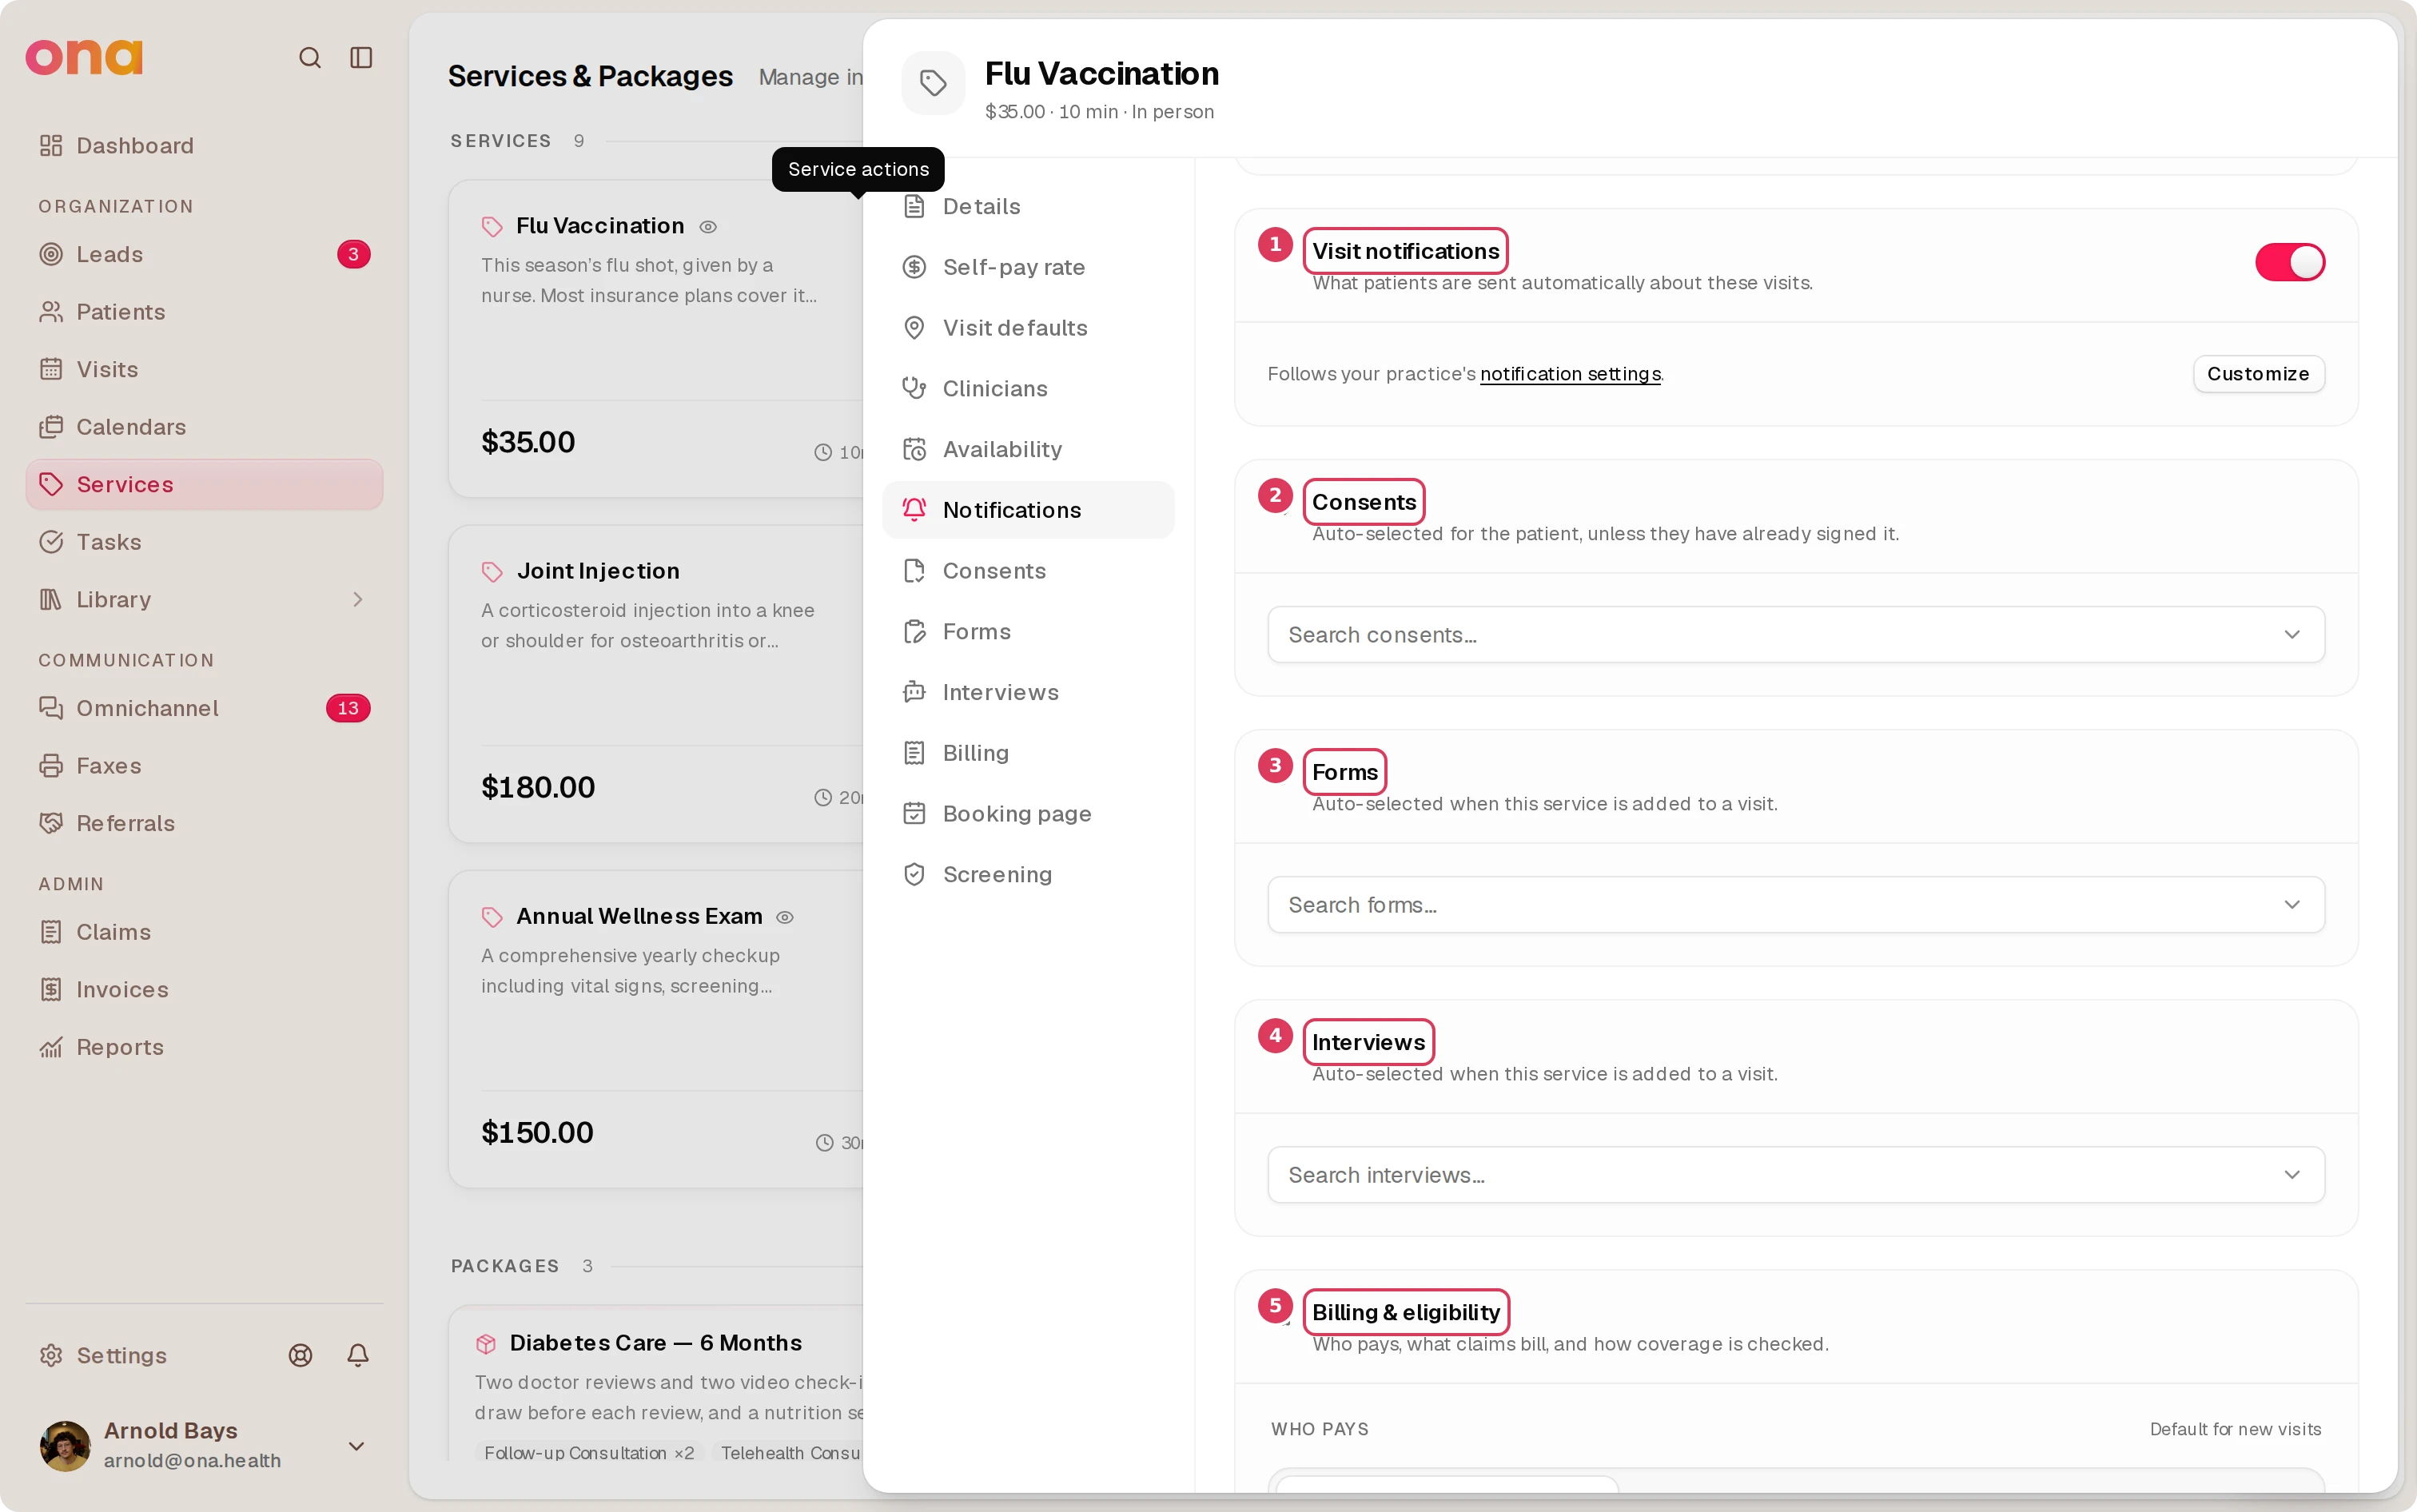Image resolution: width=2417 pixels, height=1512 pixels.
Task: Switch to Forms tab
Action: (1028, 632)
